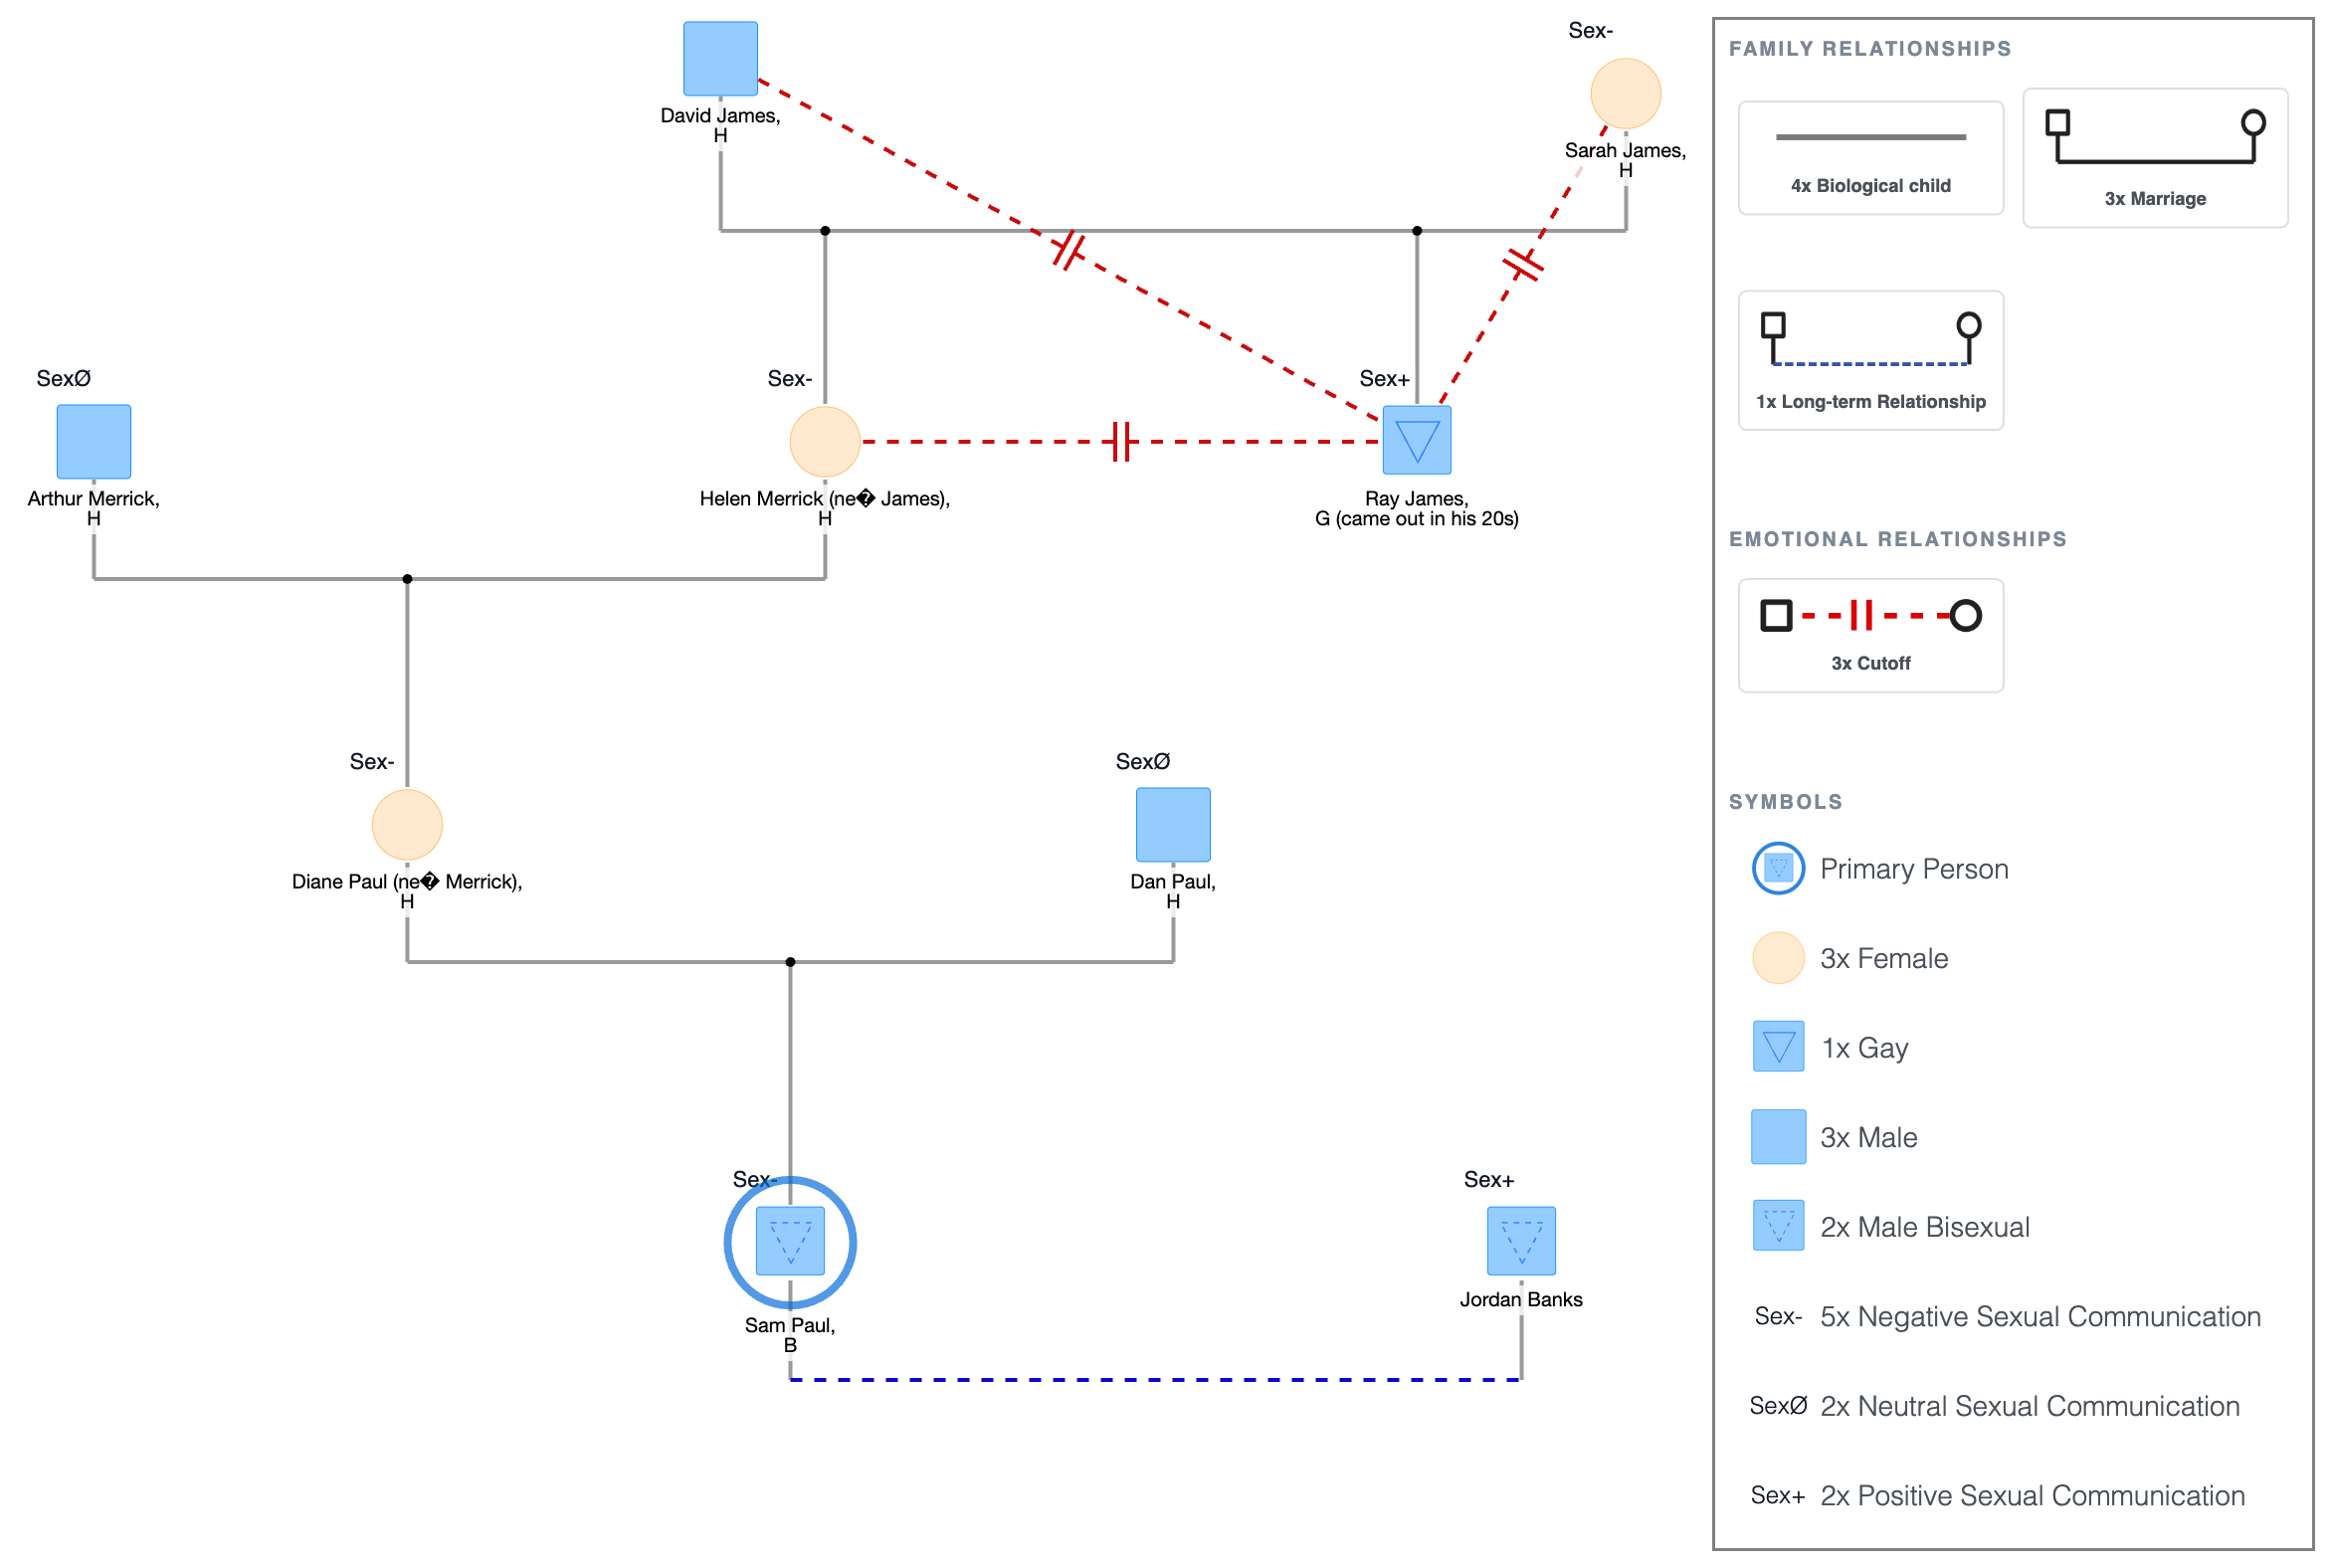This screenshot has height=1568, width=2332.
Task: Click the '3x Marriage' legend label
Action: click(x=2154, y=199)
